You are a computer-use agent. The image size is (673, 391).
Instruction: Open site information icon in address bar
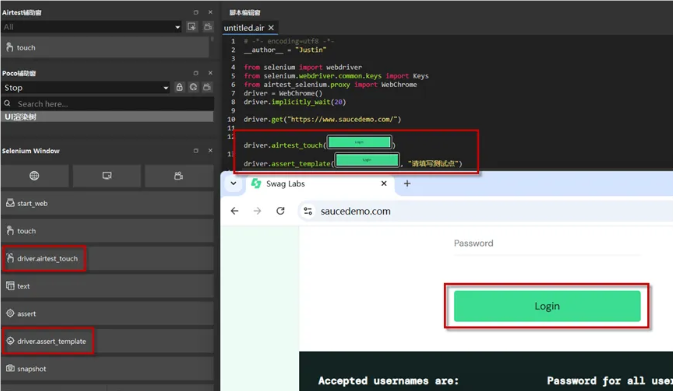(308, 211)
